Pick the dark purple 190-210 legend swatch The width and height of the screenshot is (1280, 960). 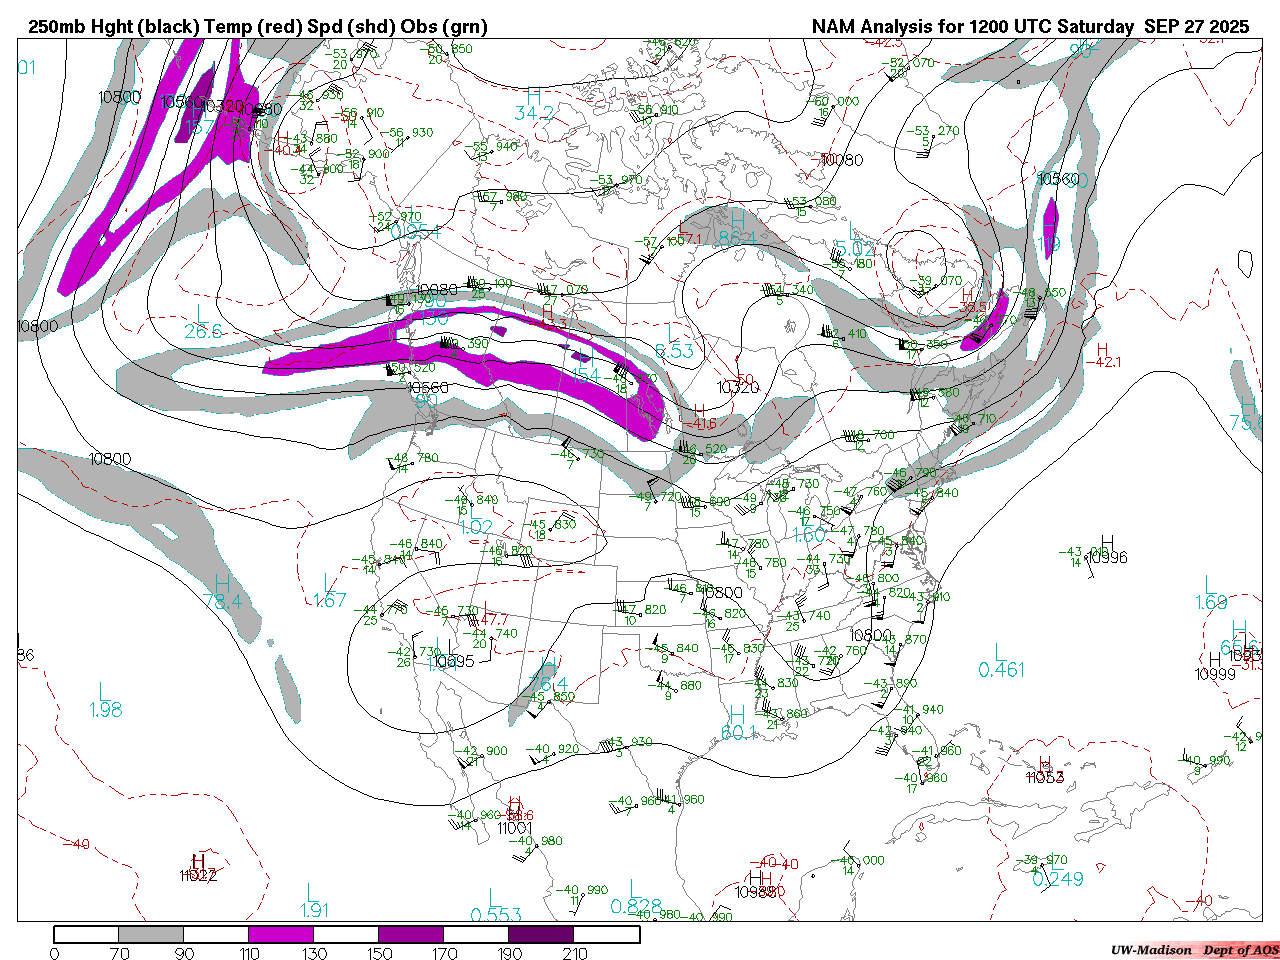coord(540,934)
